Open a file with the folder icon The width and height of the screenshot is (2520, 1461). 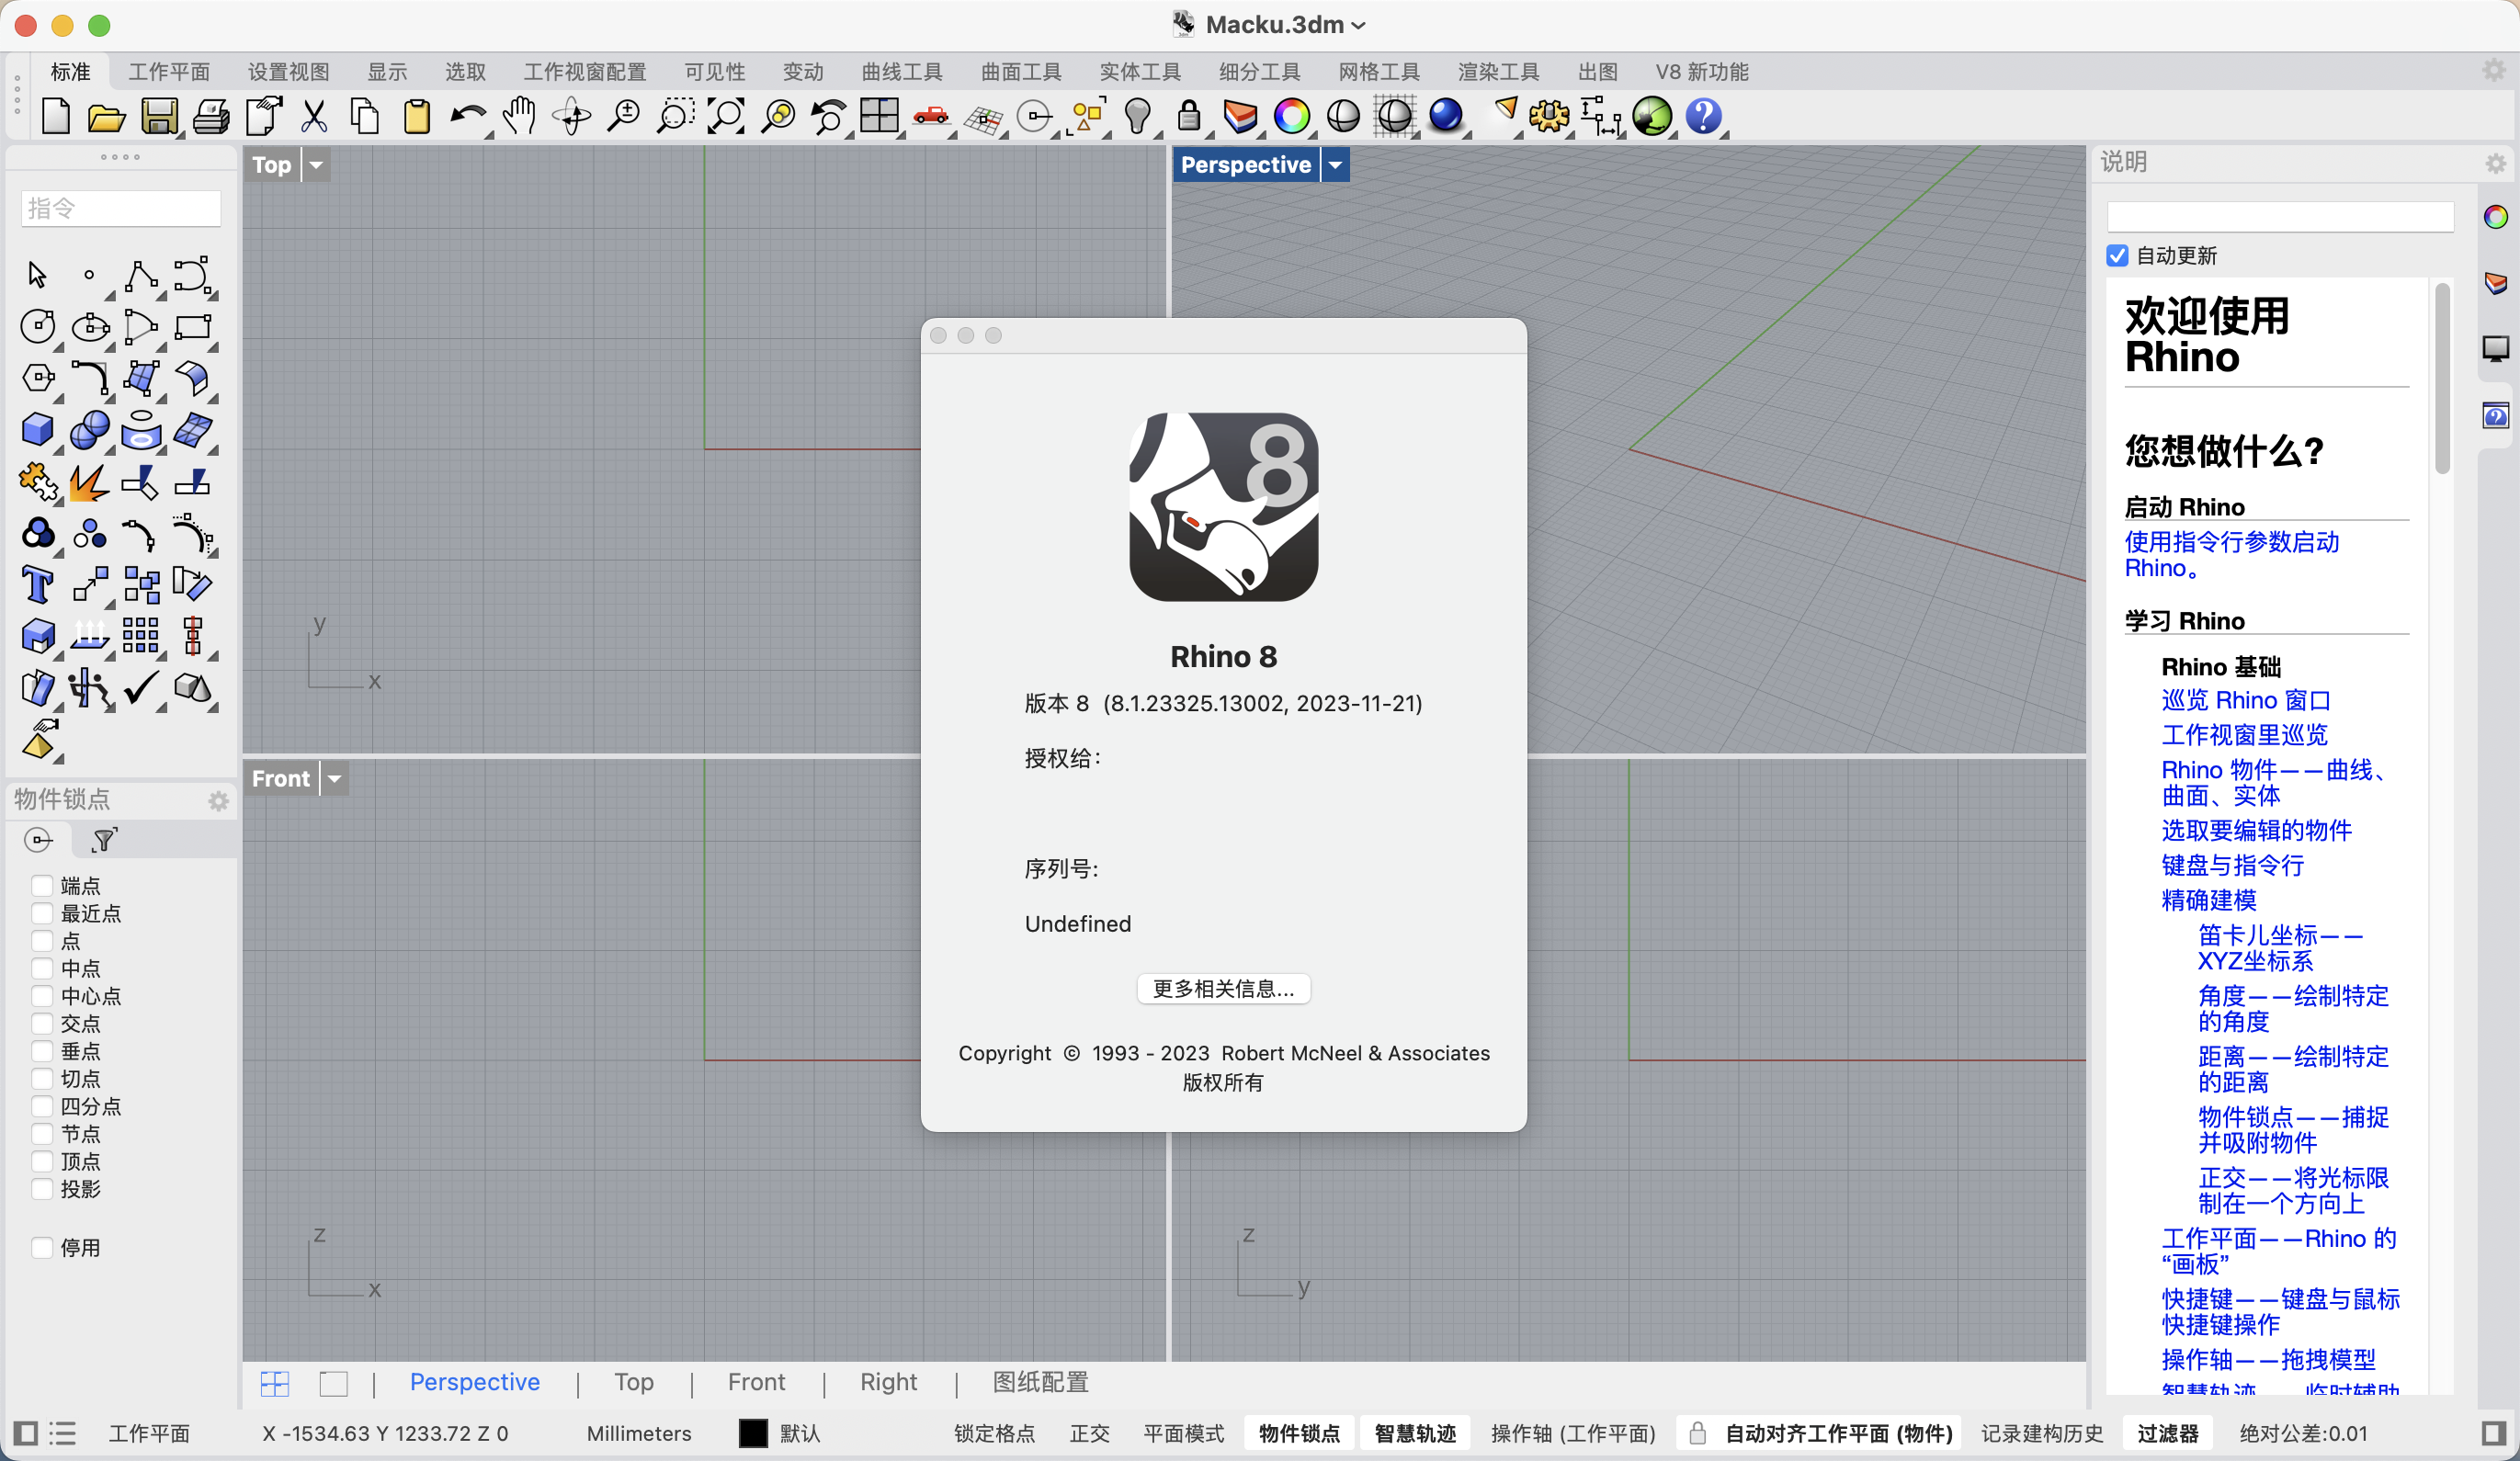[106, 117]
